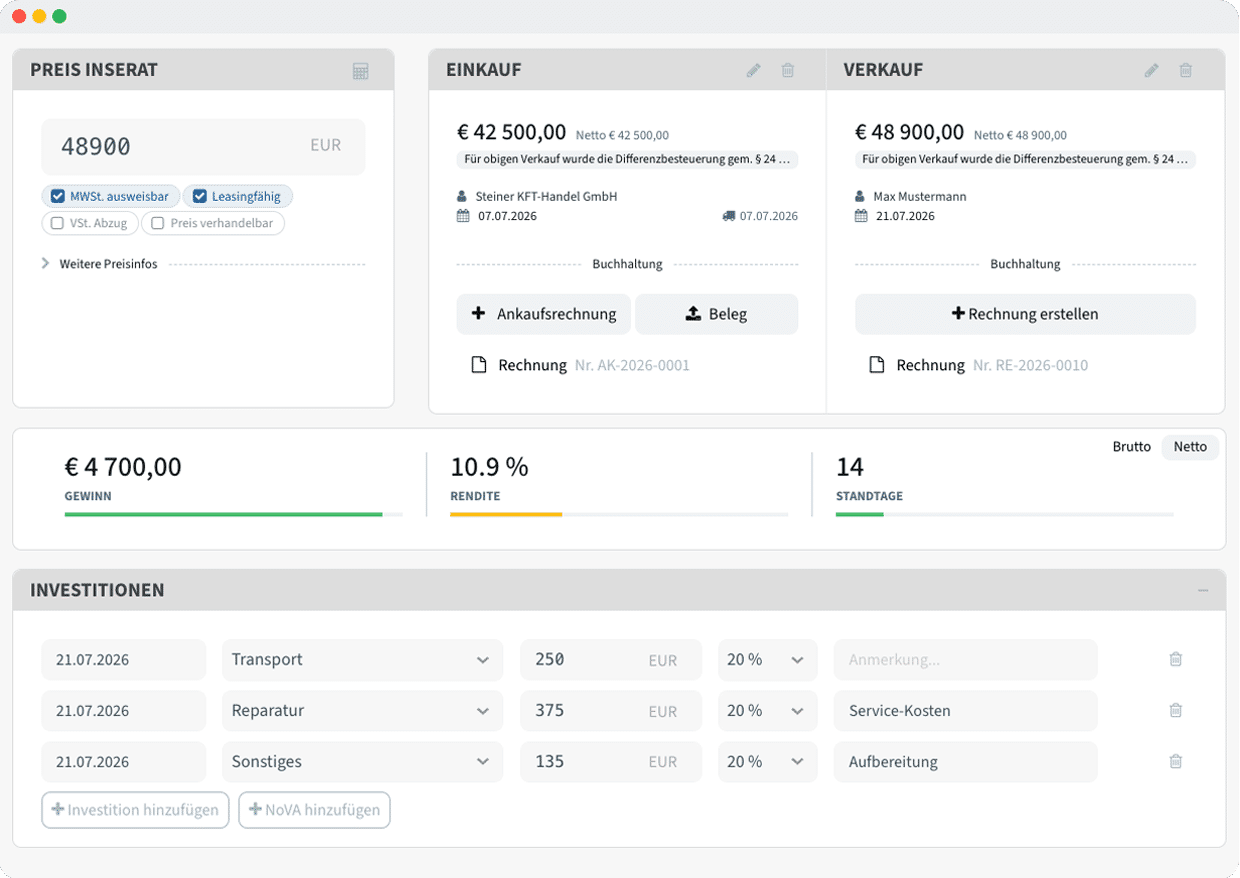Switch profit view to Netto
Screen dimensions: 1240x878
[x=1190, y=447]
